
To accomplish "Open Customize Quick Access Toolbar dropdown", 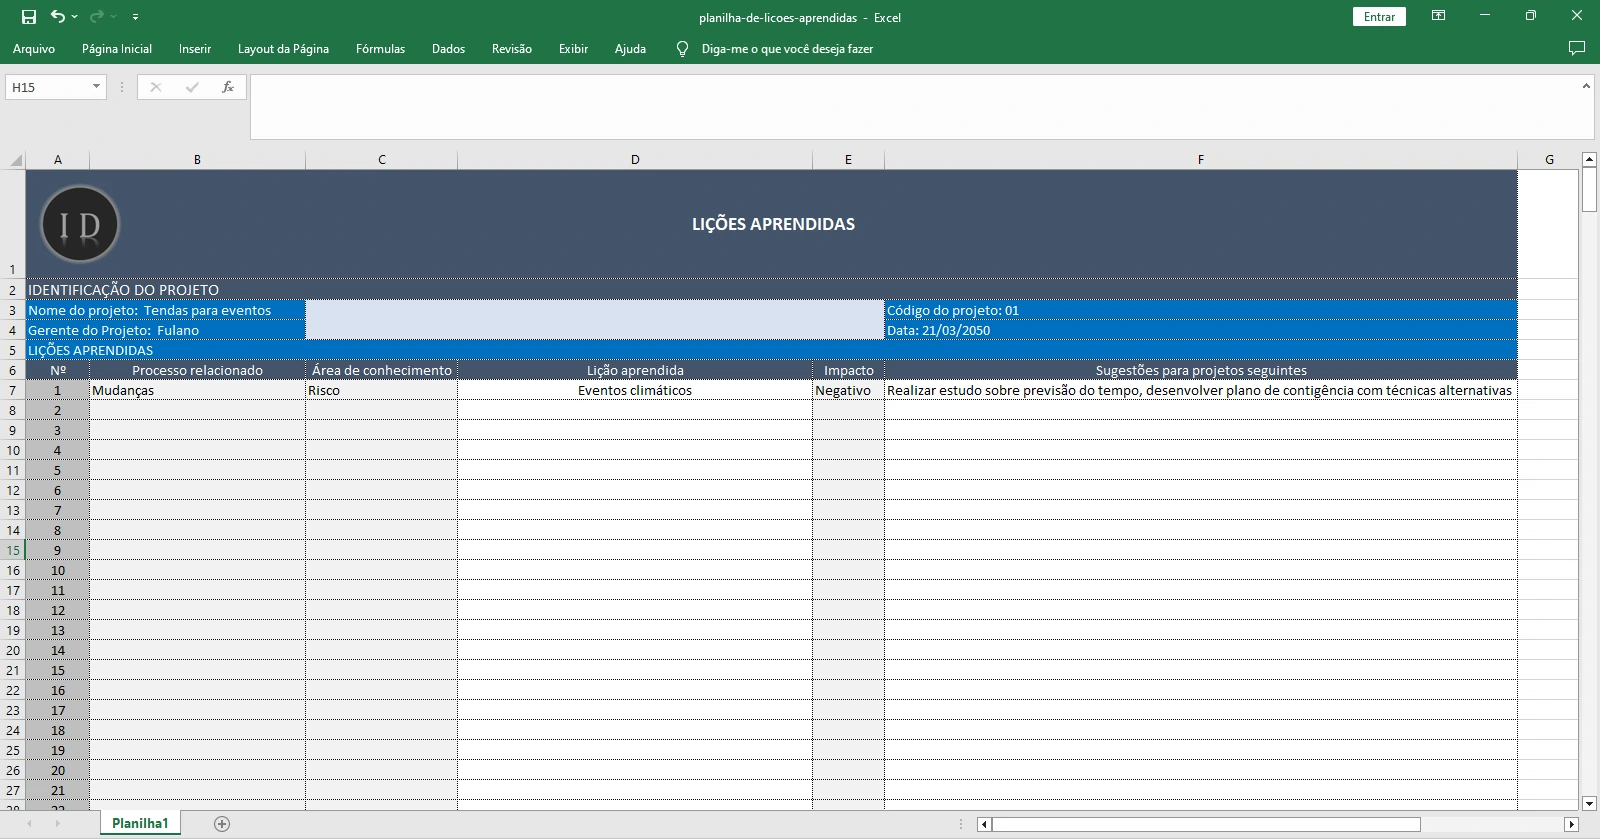I will [x=135, y=17].
